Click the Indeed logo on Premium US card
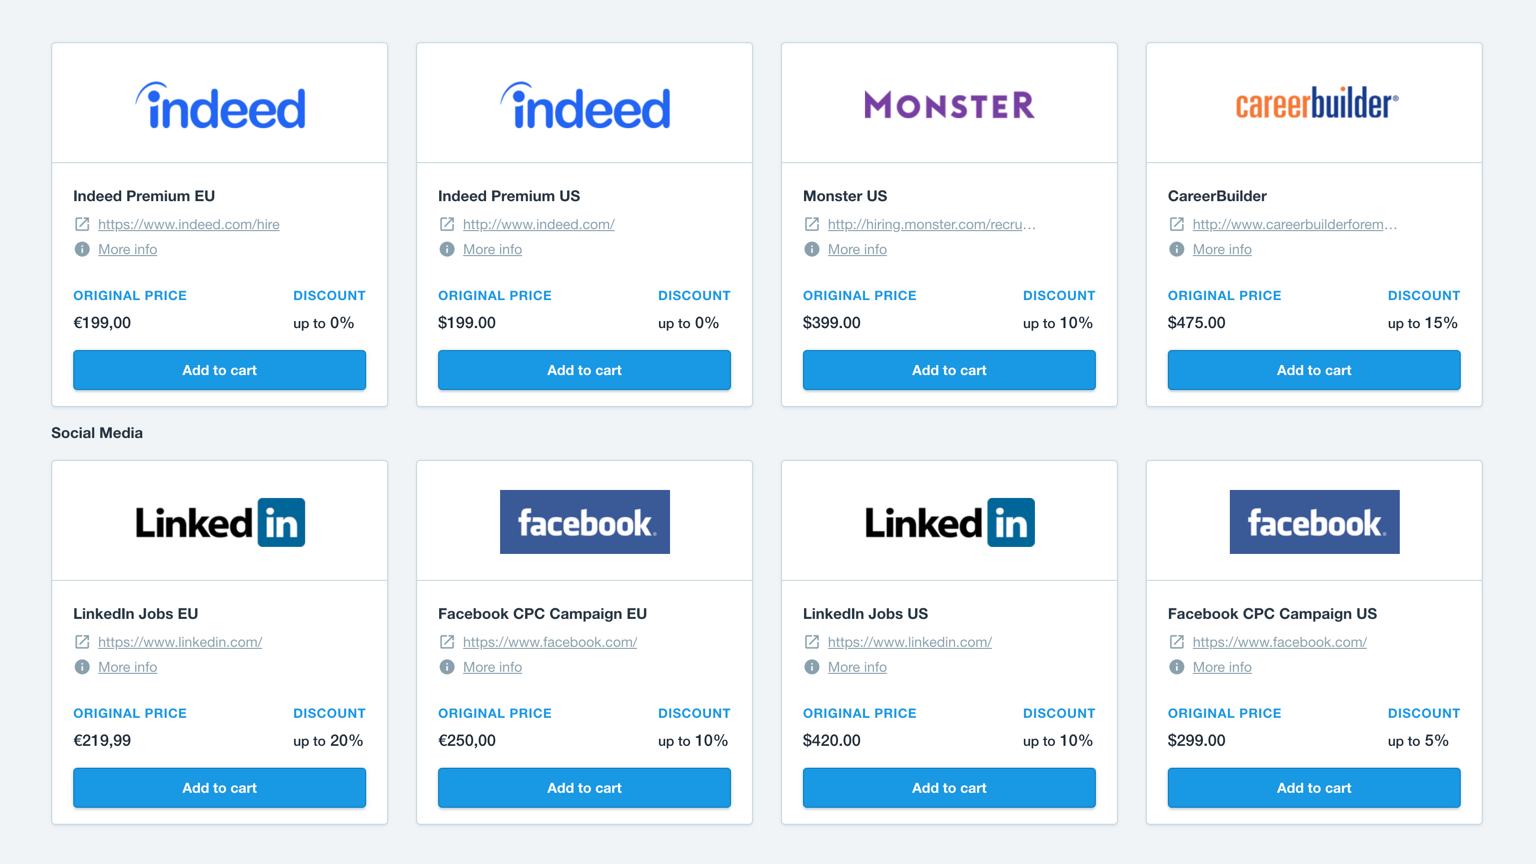Viewport: 1536px width, 864px height. click(585, 106)
